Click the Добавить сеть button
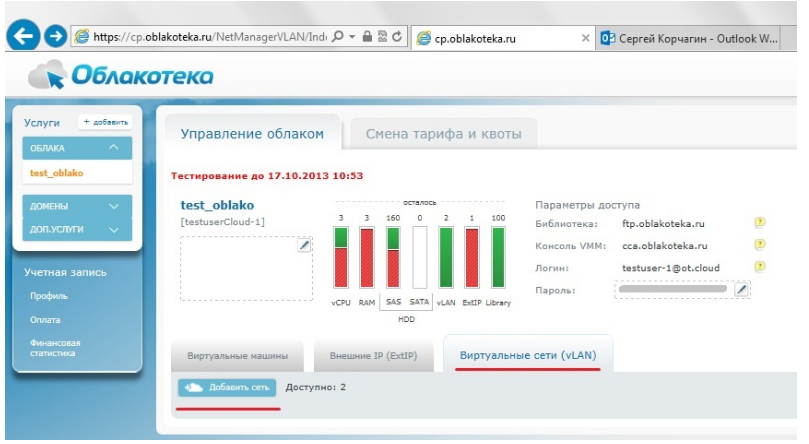 click(x=227, y=387)
